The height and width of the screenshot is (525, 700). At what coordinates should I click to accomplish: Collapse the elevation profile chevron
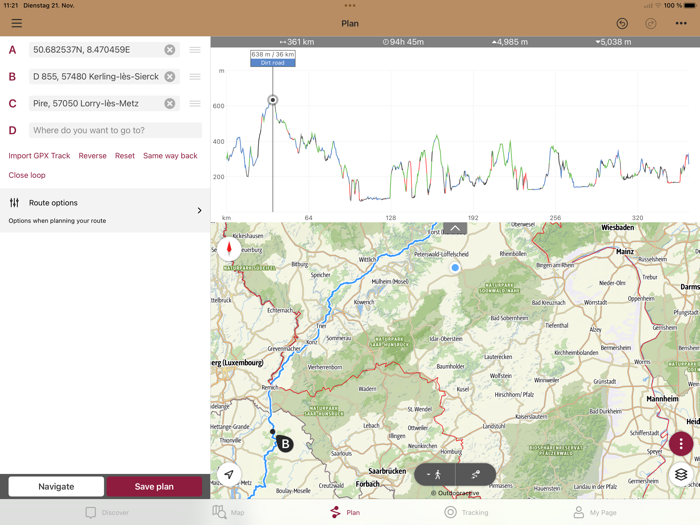pos(455,228)
